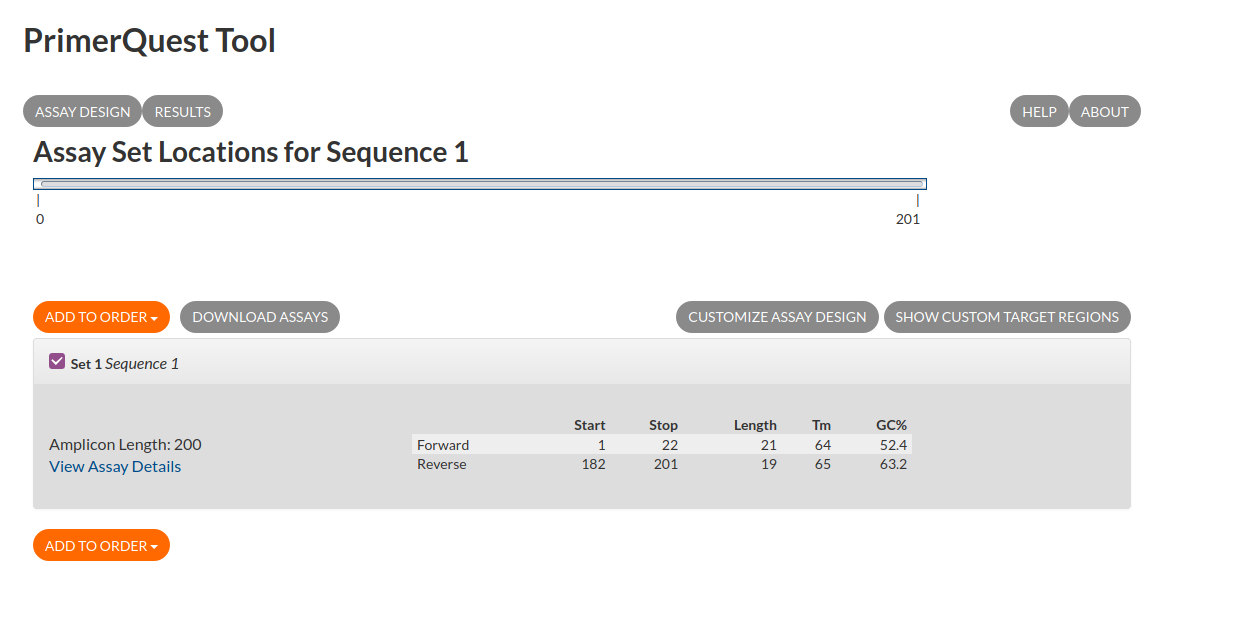Click the Reverse primer Tm value 65

(823, 464)
